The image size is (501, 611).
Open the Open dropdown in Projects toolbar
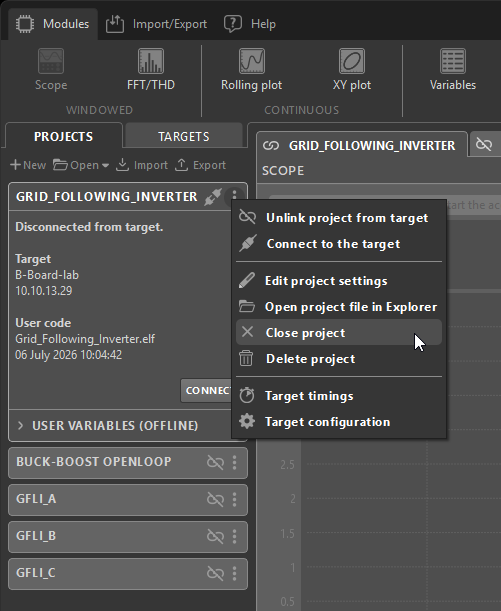coord(81,165)
